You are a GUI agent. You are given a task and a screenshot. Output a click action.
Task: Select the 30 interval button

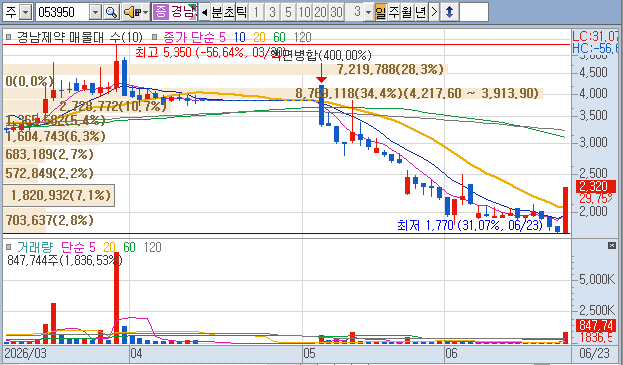[x=336, y=12]
